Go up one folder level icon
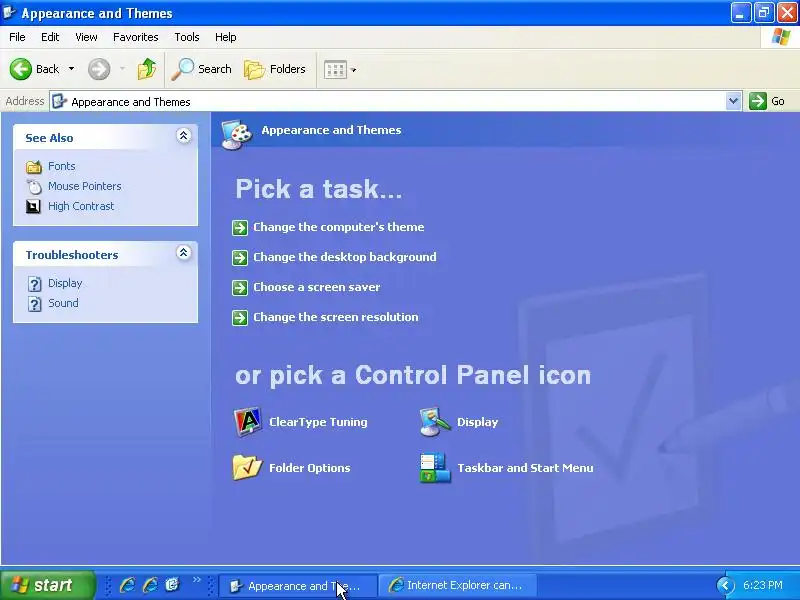This screenshot has width=800, height=600. tap(147, 69)
